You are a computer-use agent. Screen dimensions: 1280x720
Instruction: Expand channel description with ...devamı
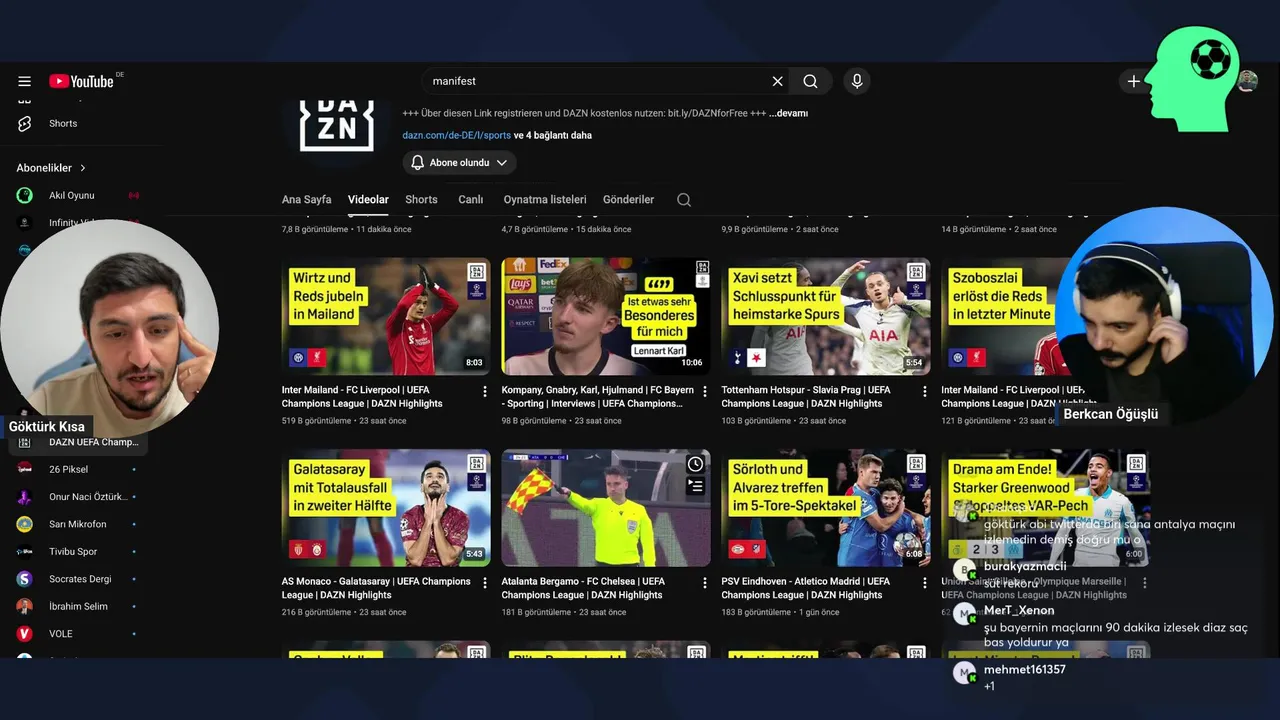(788, 113)
